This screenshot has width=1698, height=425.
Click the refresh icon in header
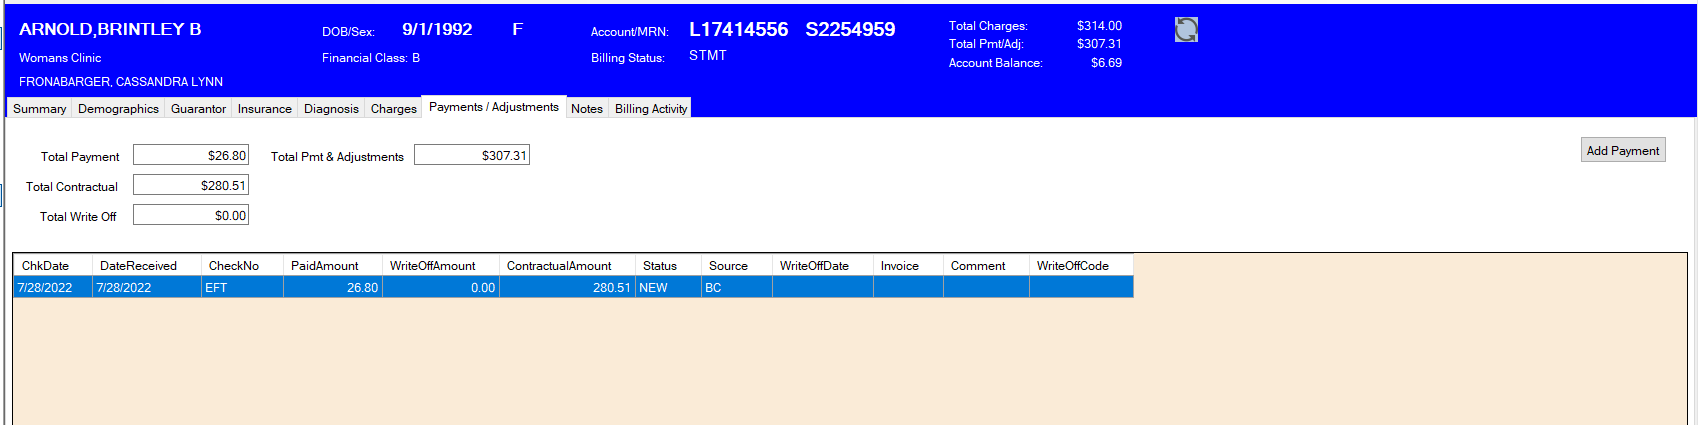[1186, 30]
